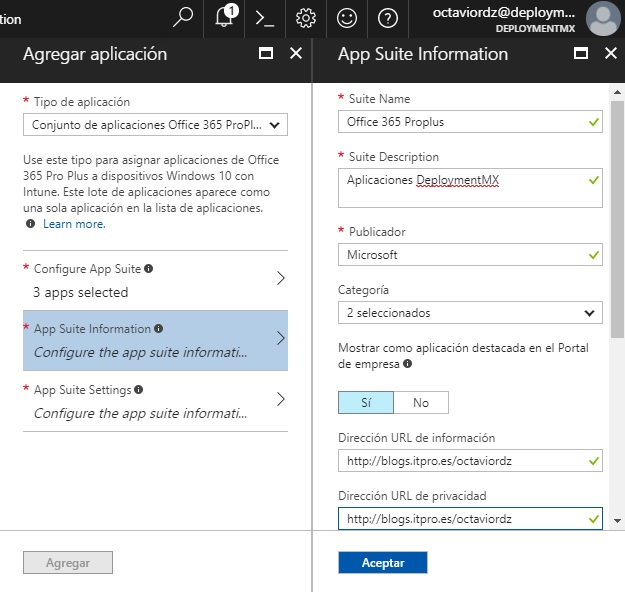The width and height of the screenshot is (625, 592).
Task: Click the search magnifier icon in top bar
Action: pyautogui.click(x=183, y=18)
